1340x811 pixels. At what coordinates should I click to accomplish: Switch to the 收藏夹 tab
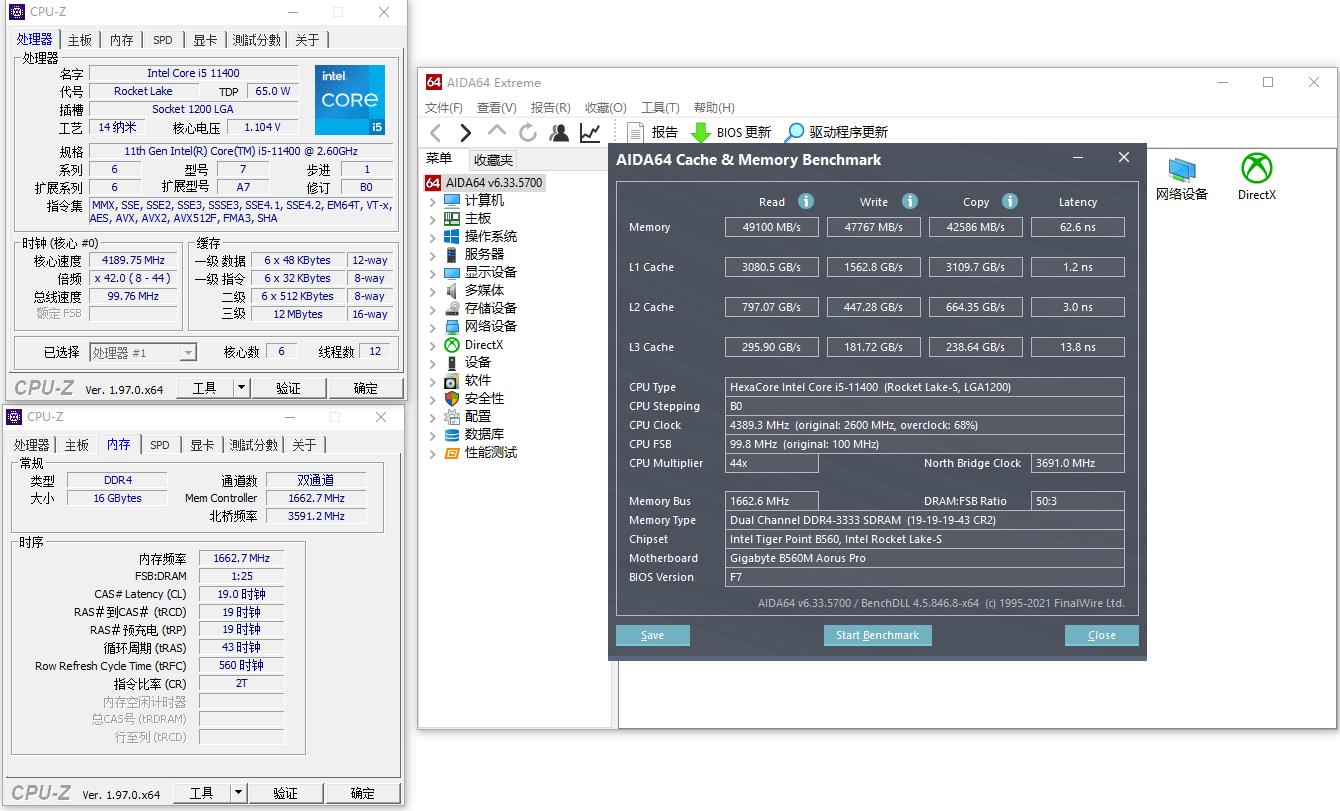493,160
